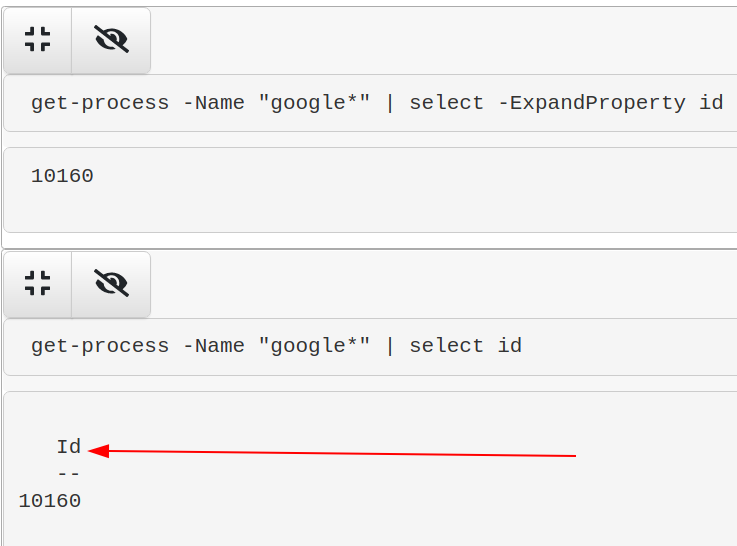This screenshot has height=546, width=737.
Task: Place cursor on "select id" in second command
Action: click(465, 346)
